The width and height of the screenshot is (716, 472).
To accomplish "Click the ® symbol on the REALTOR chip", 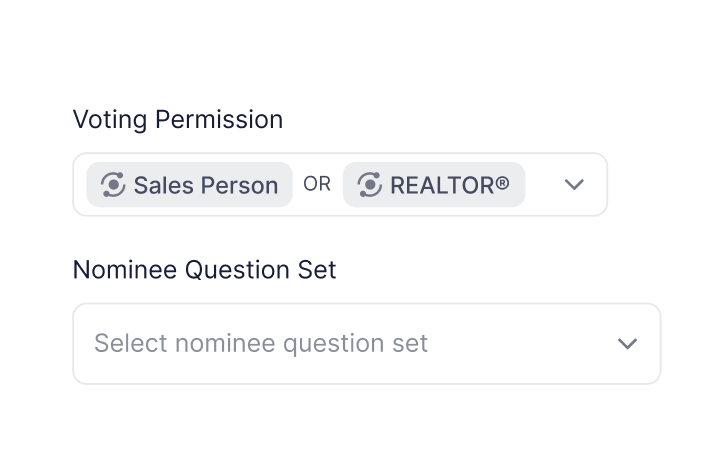I will [501, 183].
